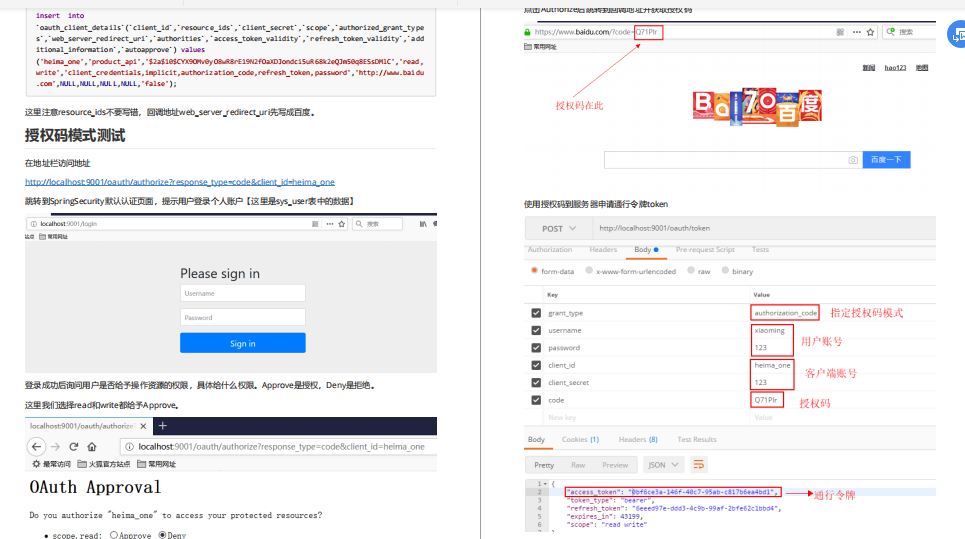Viewport: 965px width, 539px height.
Task: Click the green padlock icon in the baidu.com address bar
Action: (527, 32)
